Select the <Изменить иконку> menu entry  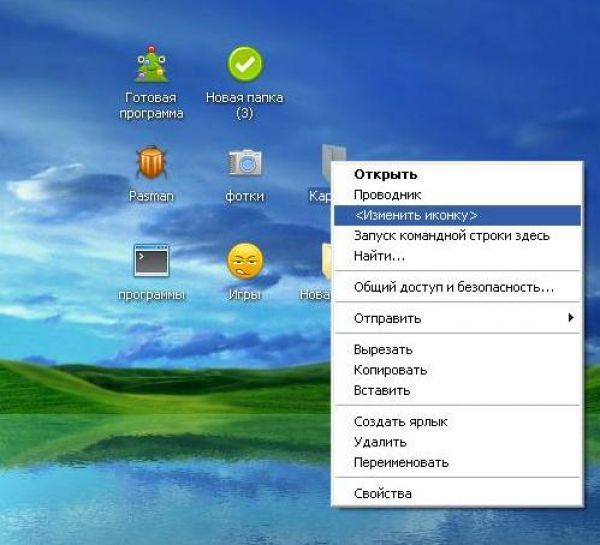click(458, 215)
